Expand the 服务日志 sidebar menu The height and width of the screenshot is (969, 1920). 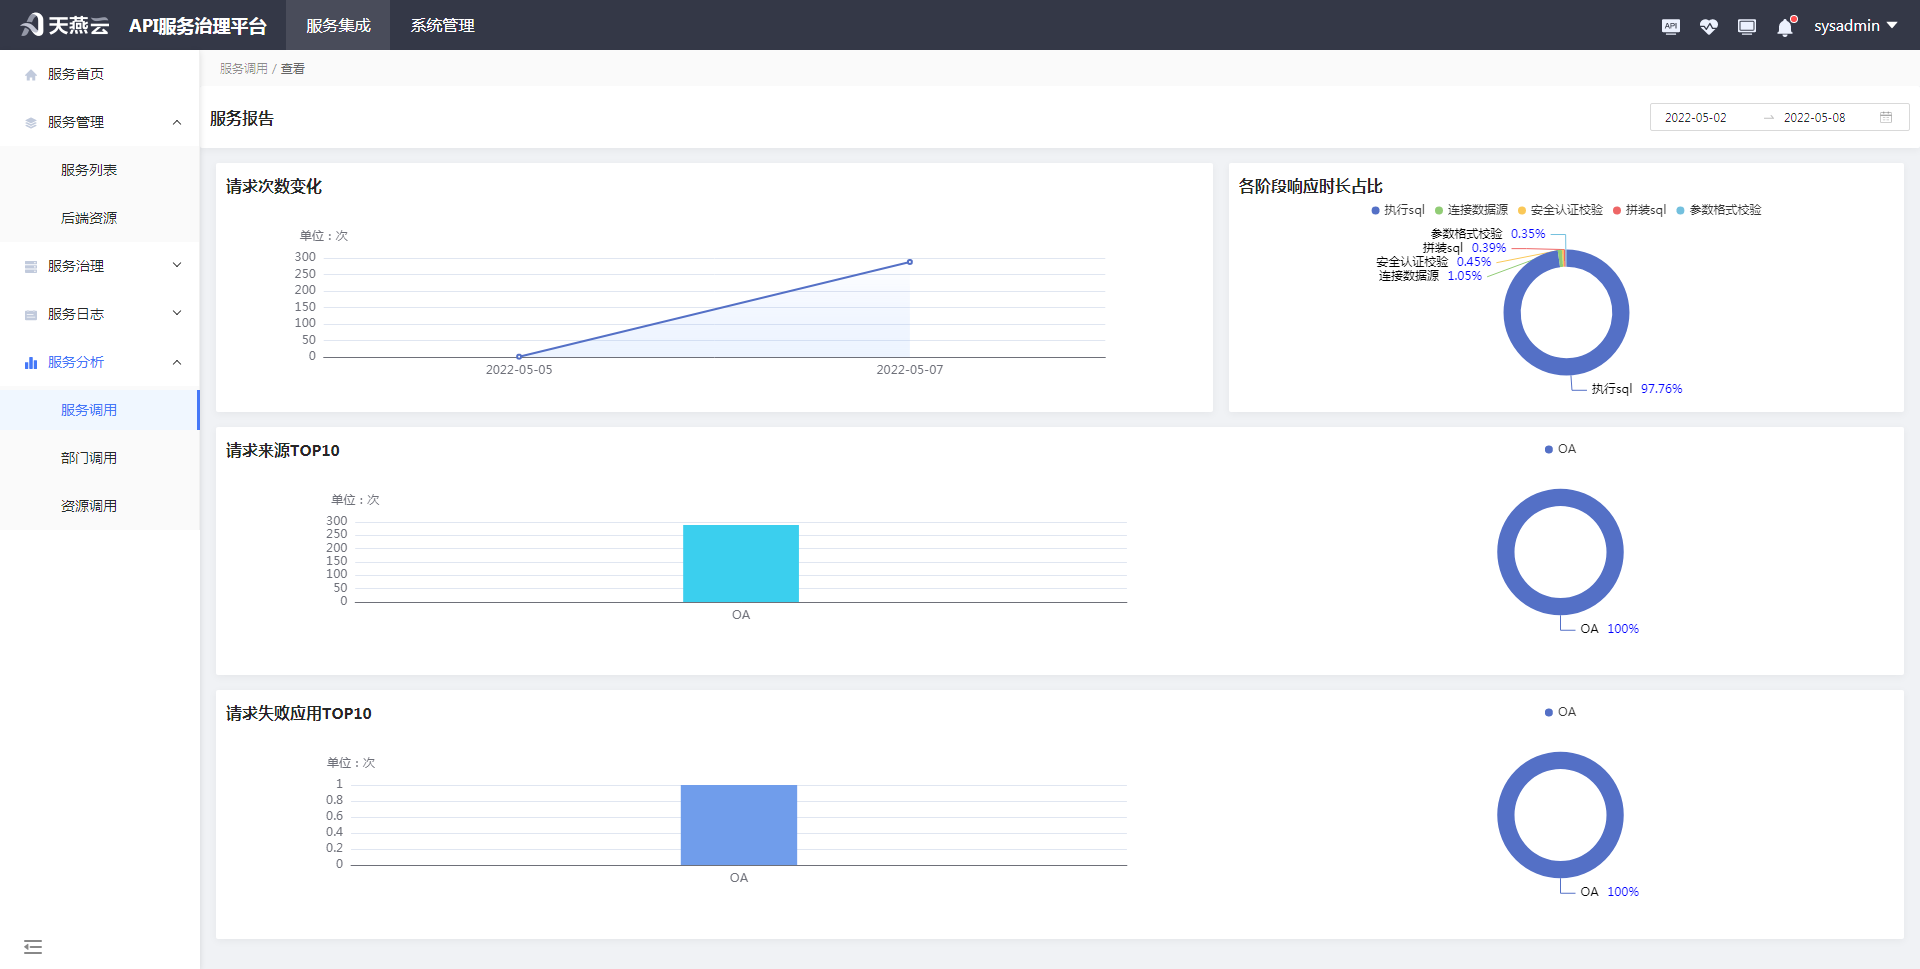tap(100, 314)
